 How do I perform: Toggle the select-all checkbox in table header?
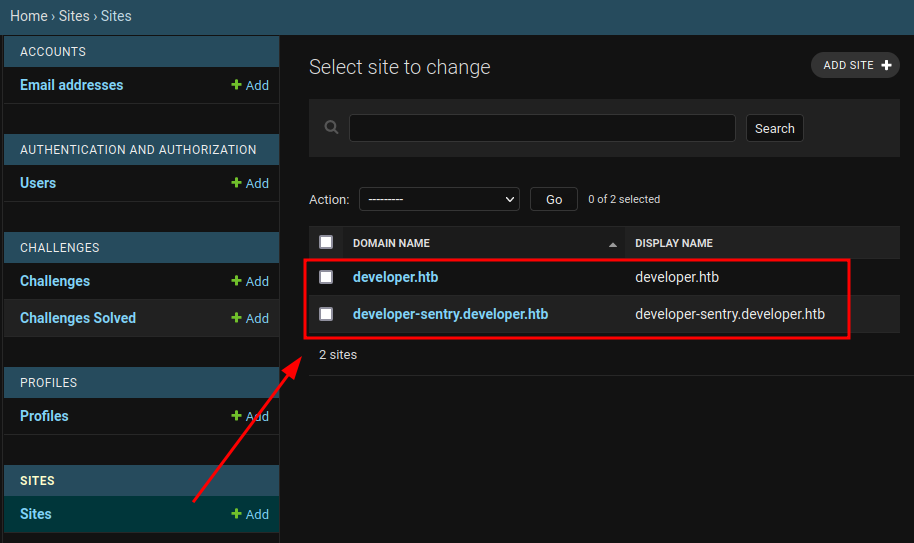click(326, 242)
